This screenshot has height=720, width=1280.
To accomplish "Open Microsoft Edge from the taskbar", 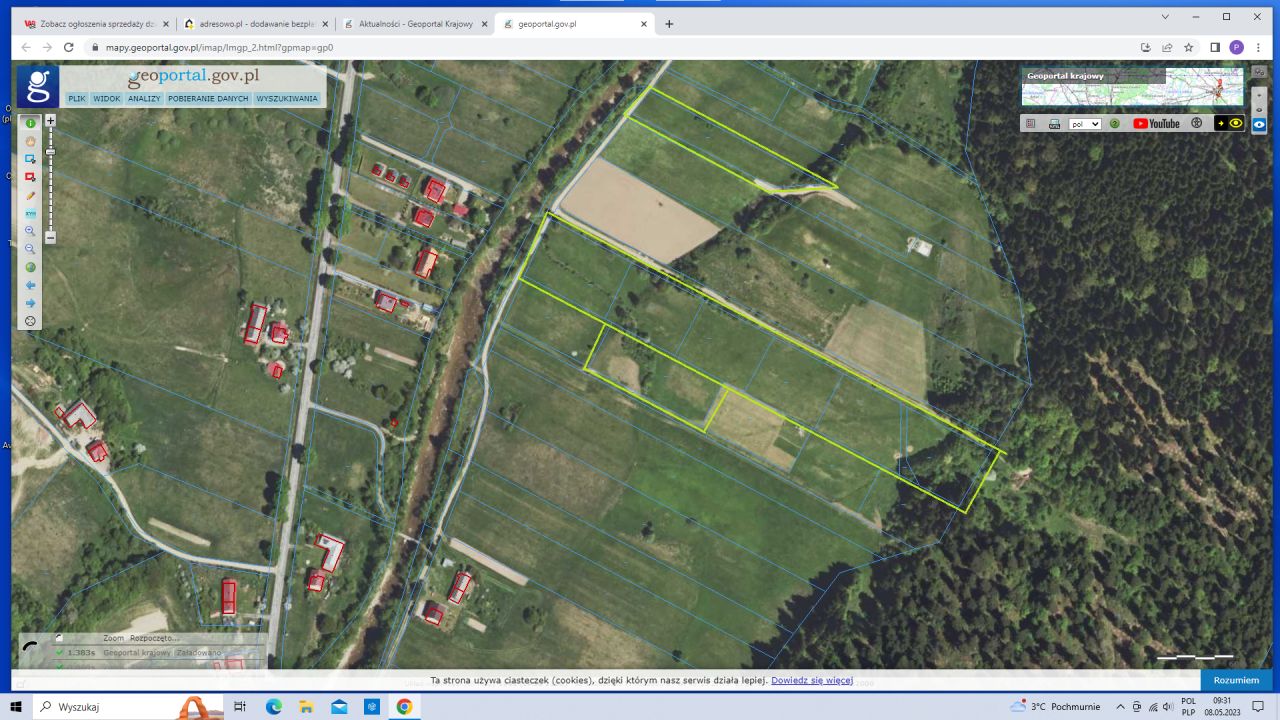I will 273,707.
